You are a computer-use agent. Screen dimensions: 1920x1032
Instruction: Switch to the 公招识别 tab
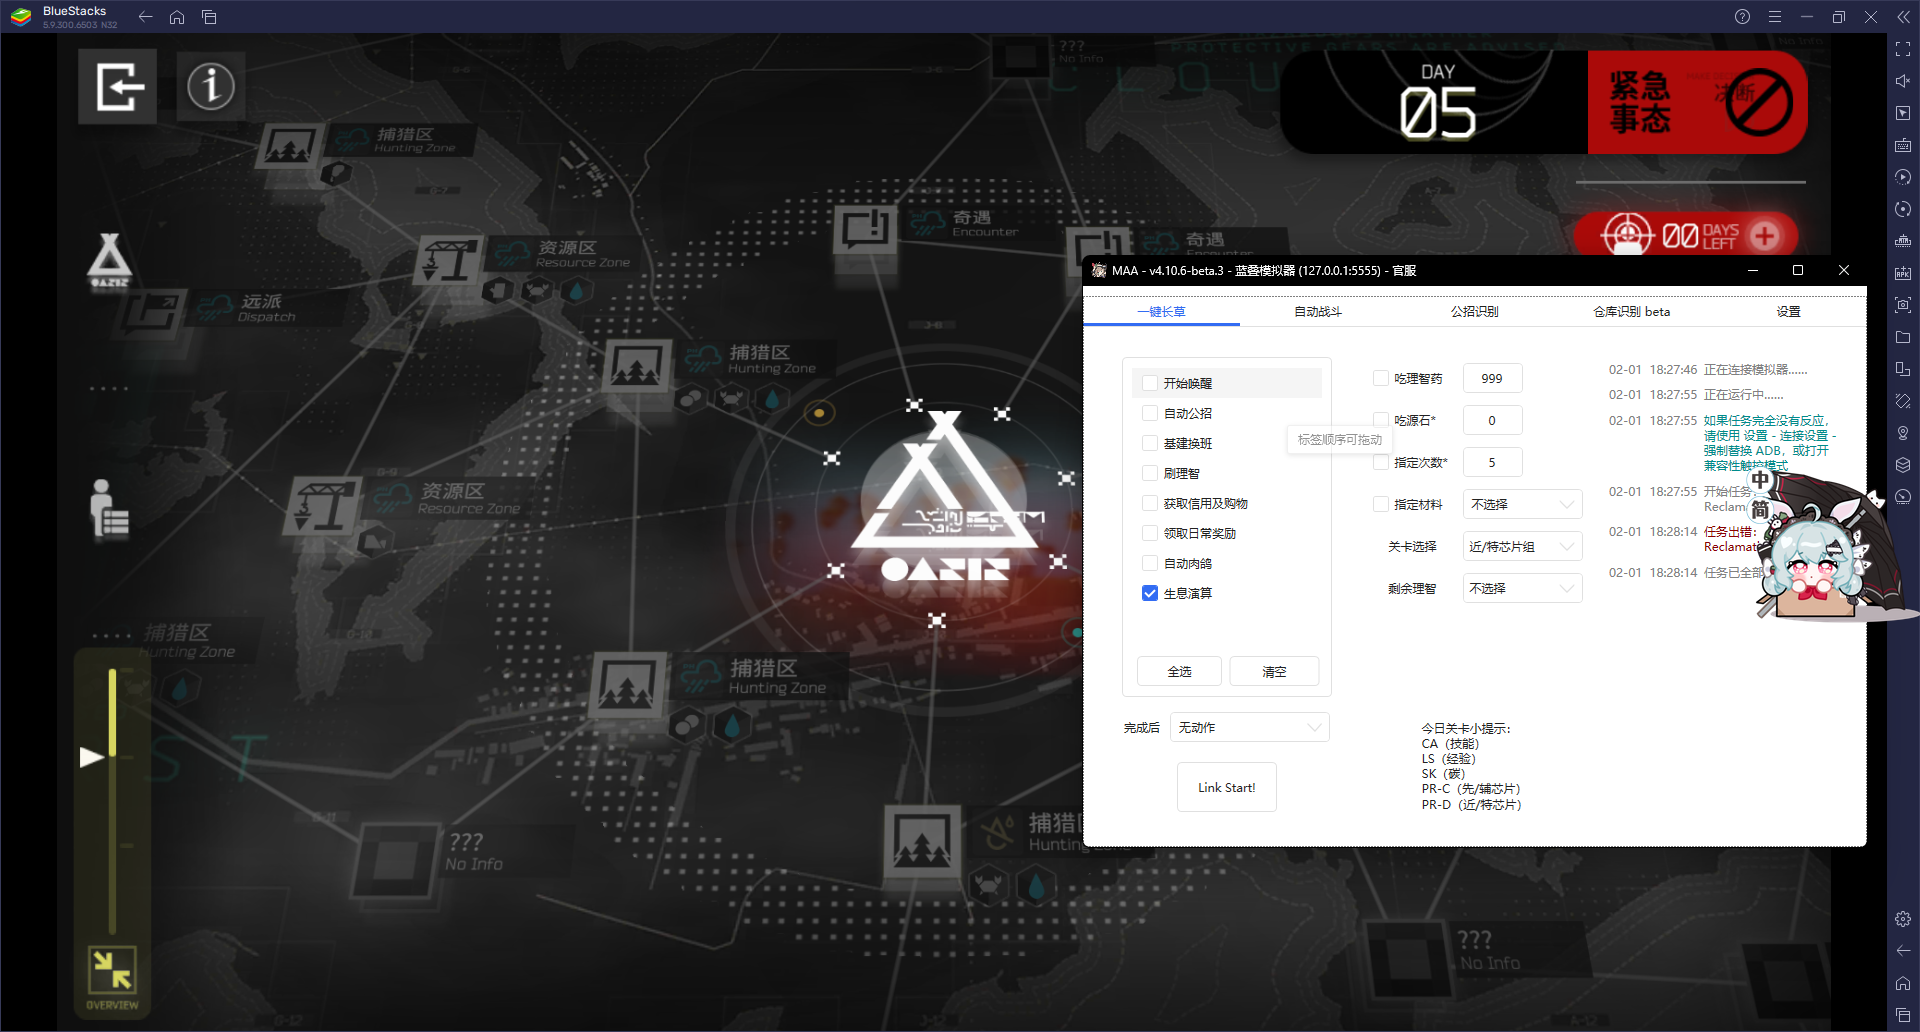[x=1474, y=311]
